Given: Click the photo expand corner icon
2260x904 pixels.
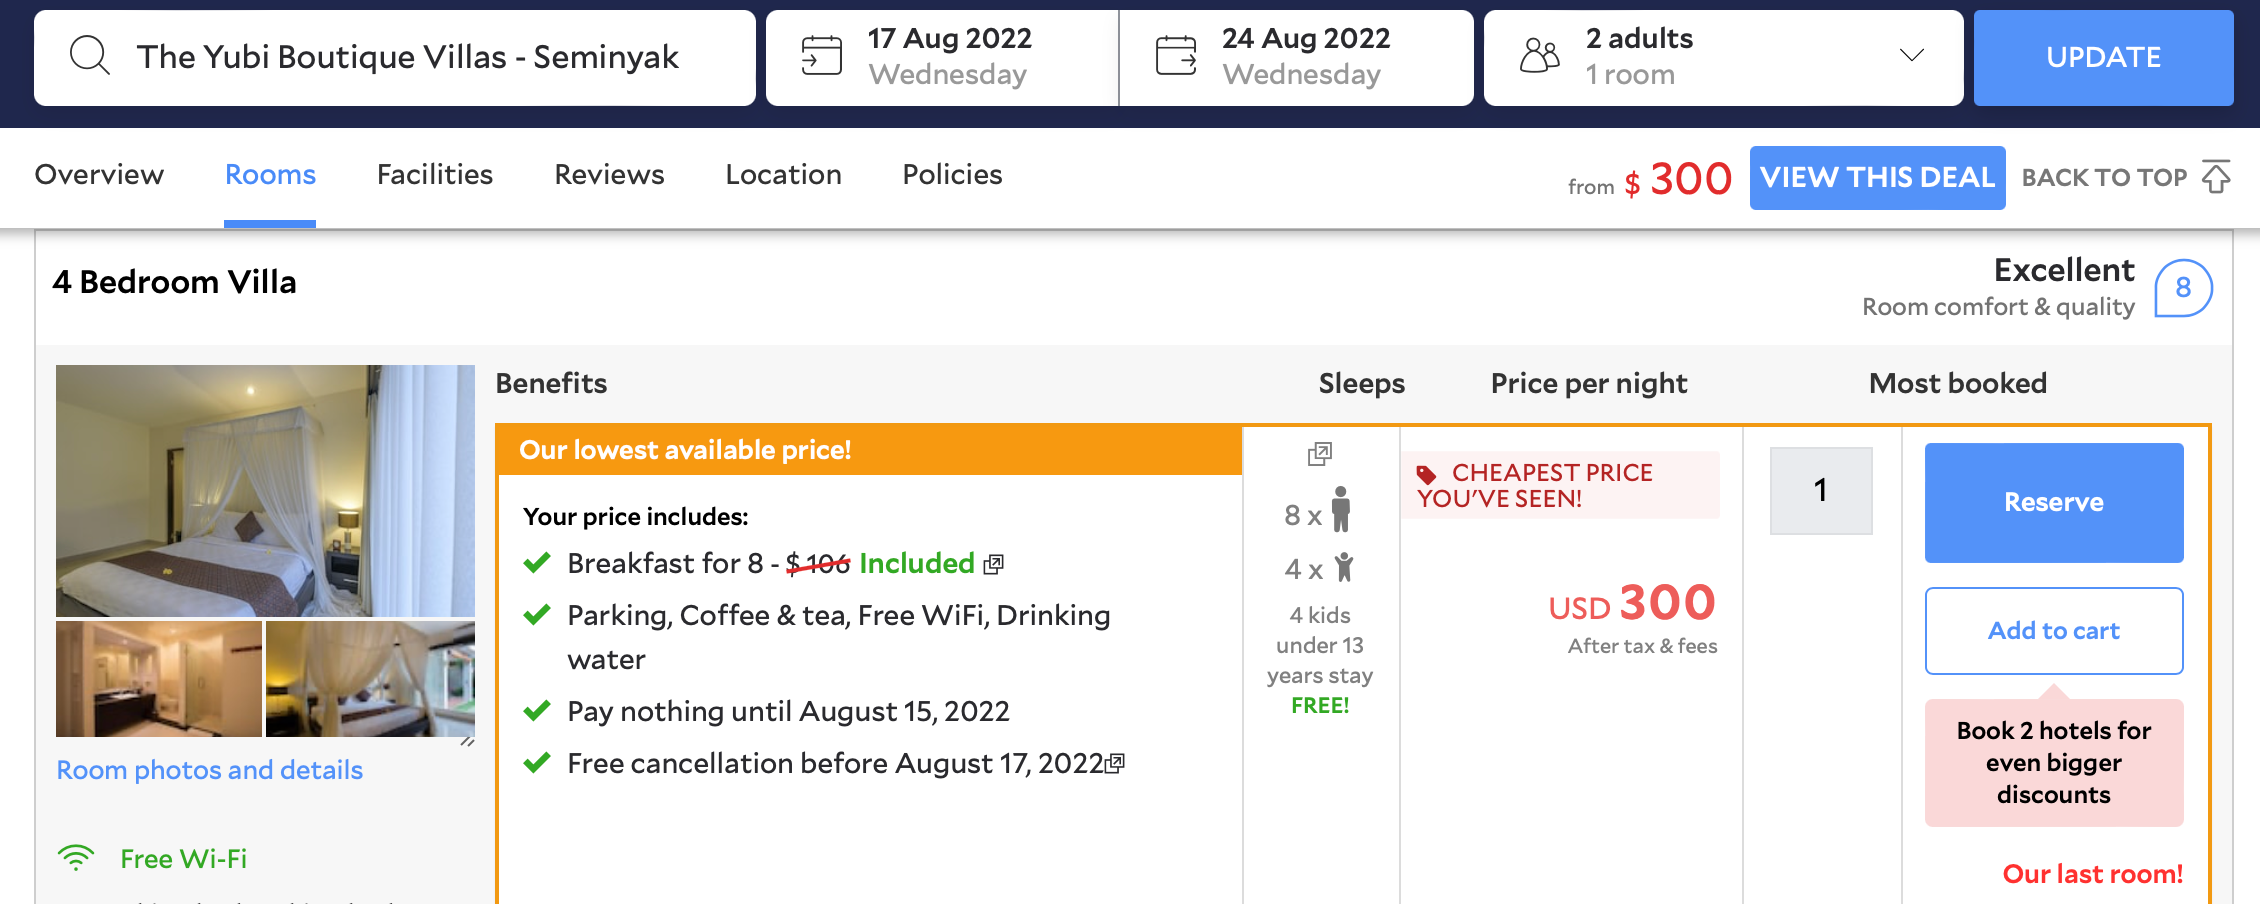Looking at the screenshot, I should (x=467, y=742).
